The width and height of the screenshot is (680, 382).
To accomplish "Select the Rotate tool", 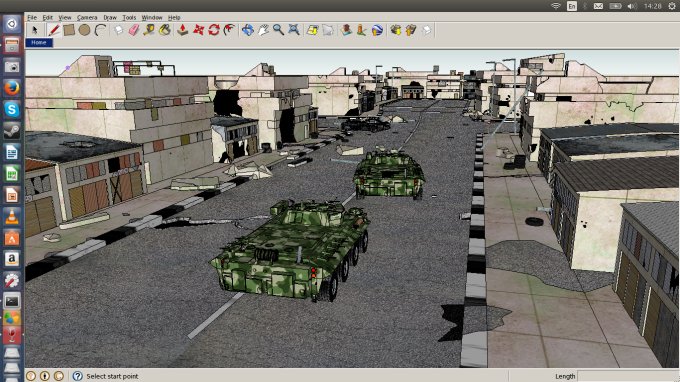I will [x=214, y=30].
